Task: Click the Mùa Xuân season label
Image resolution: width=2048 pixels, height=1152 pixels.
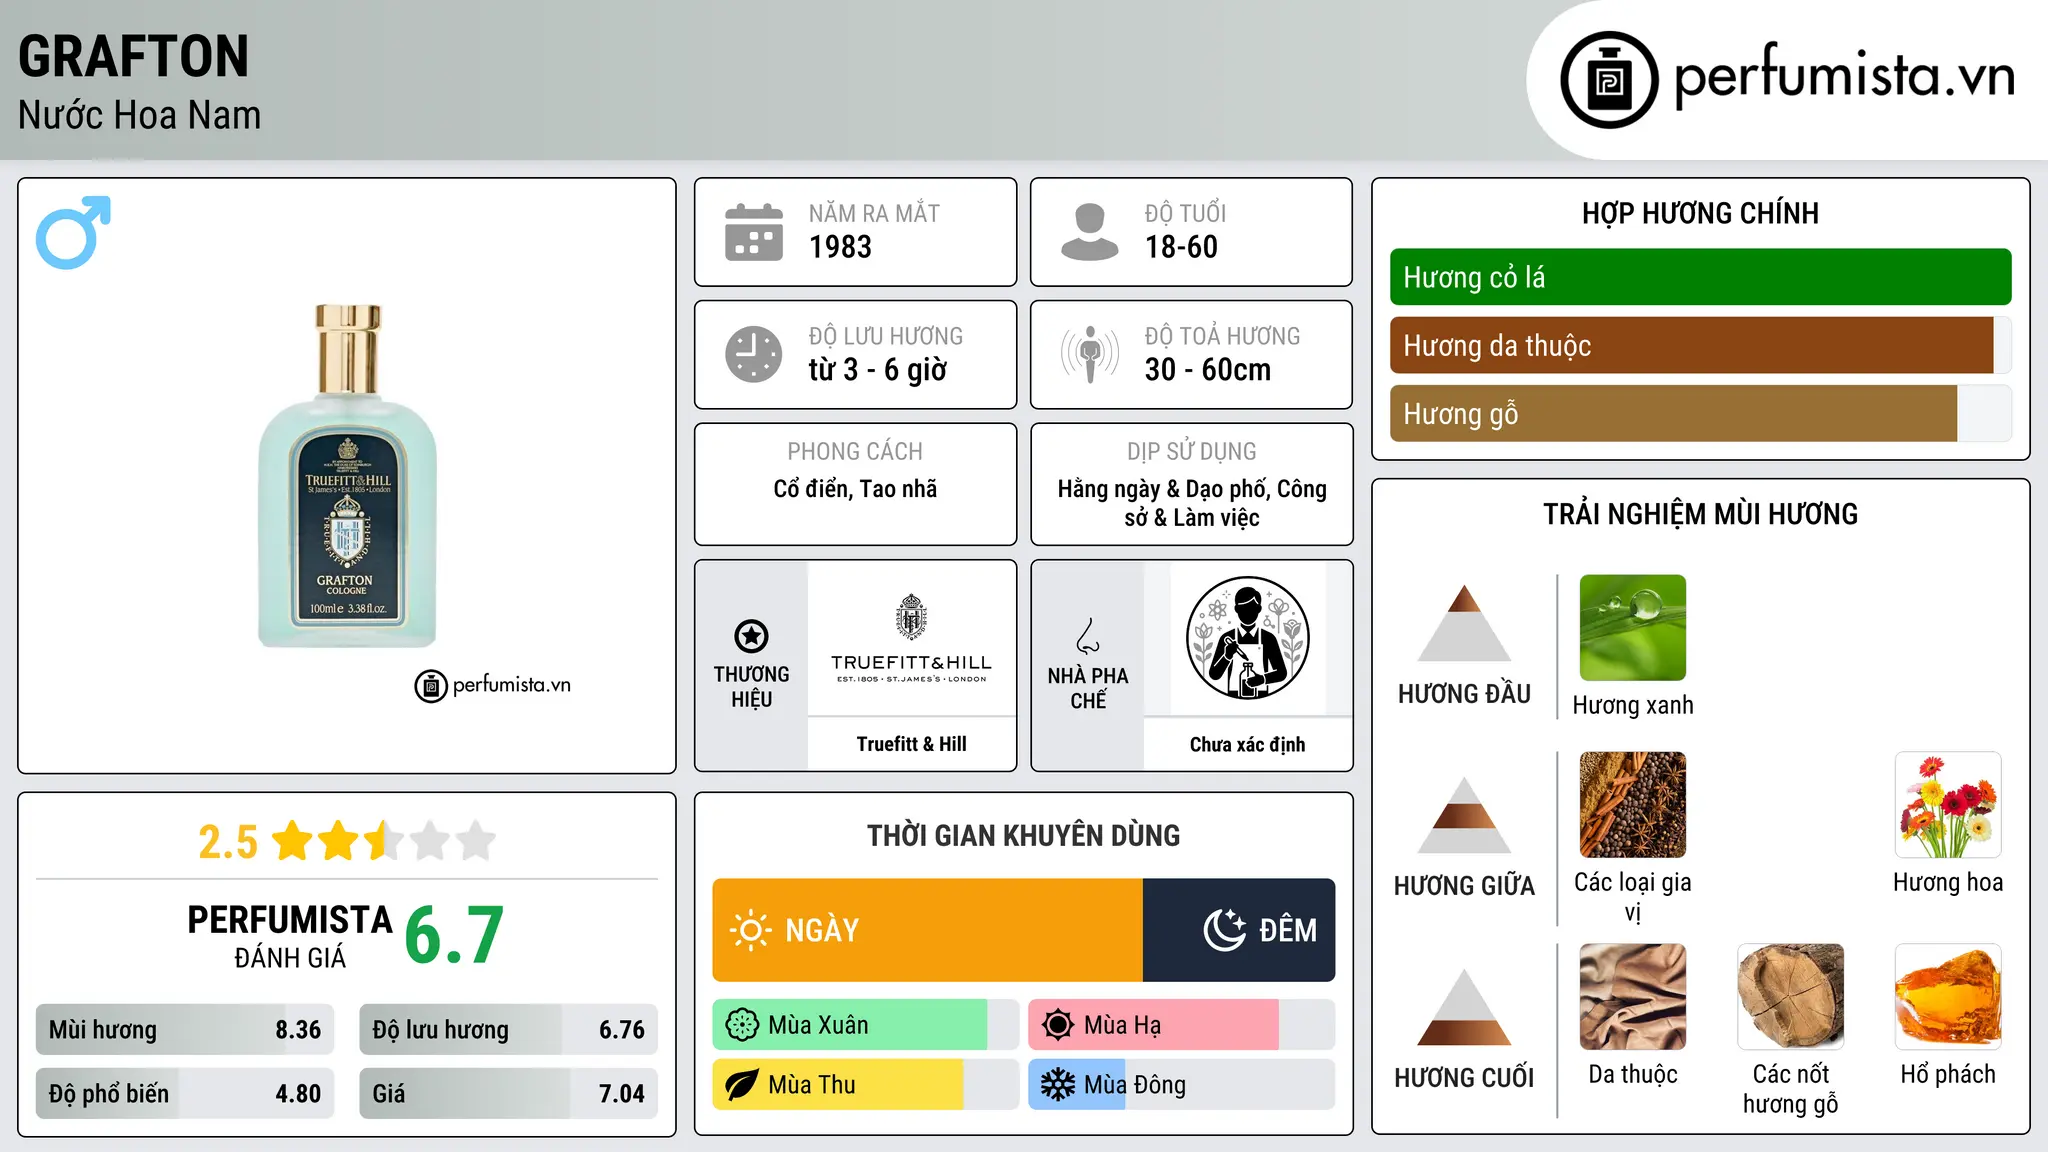Action: point(818,1025)
